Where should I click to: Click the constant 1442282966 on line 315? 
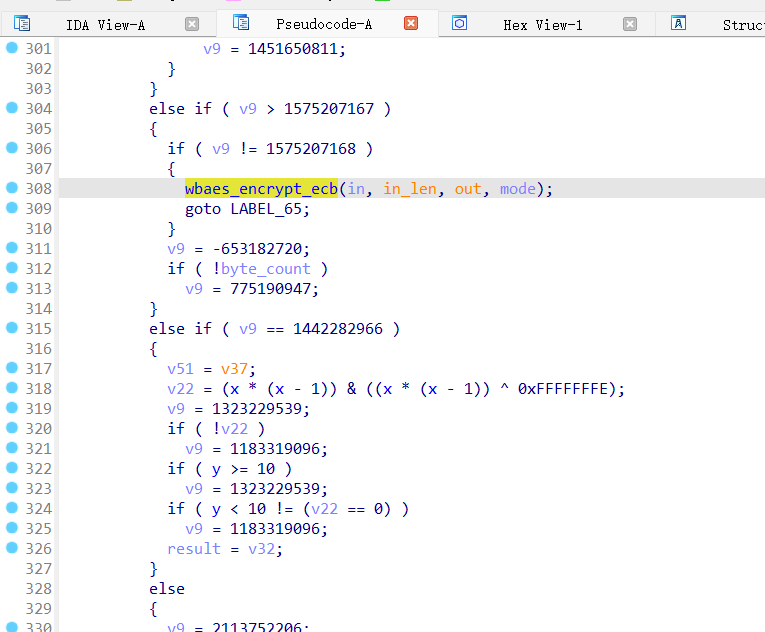338,329
